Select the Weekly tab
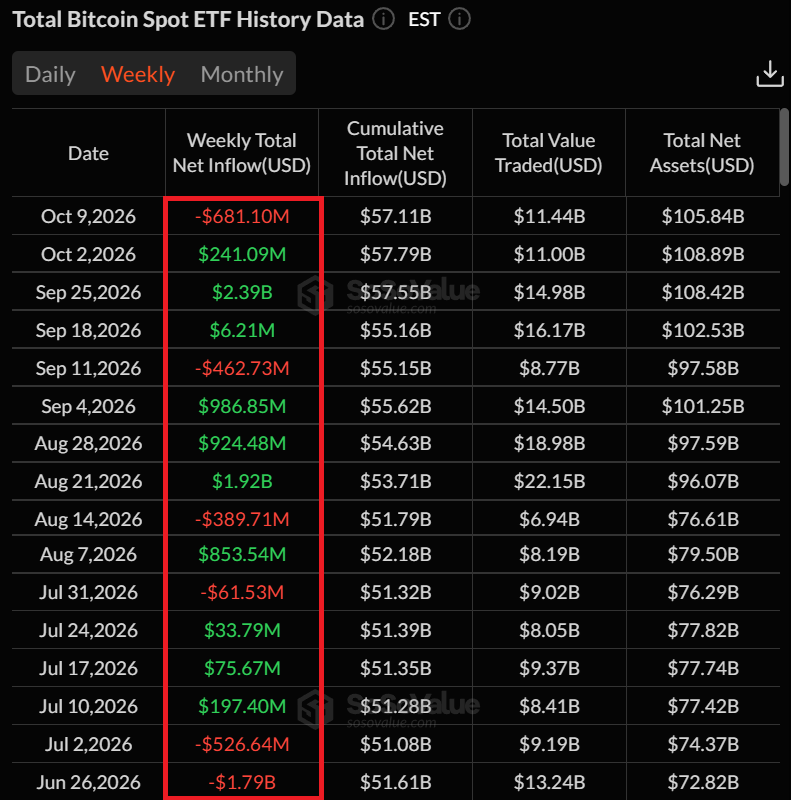791x800 pixels. tap(138, 74)
